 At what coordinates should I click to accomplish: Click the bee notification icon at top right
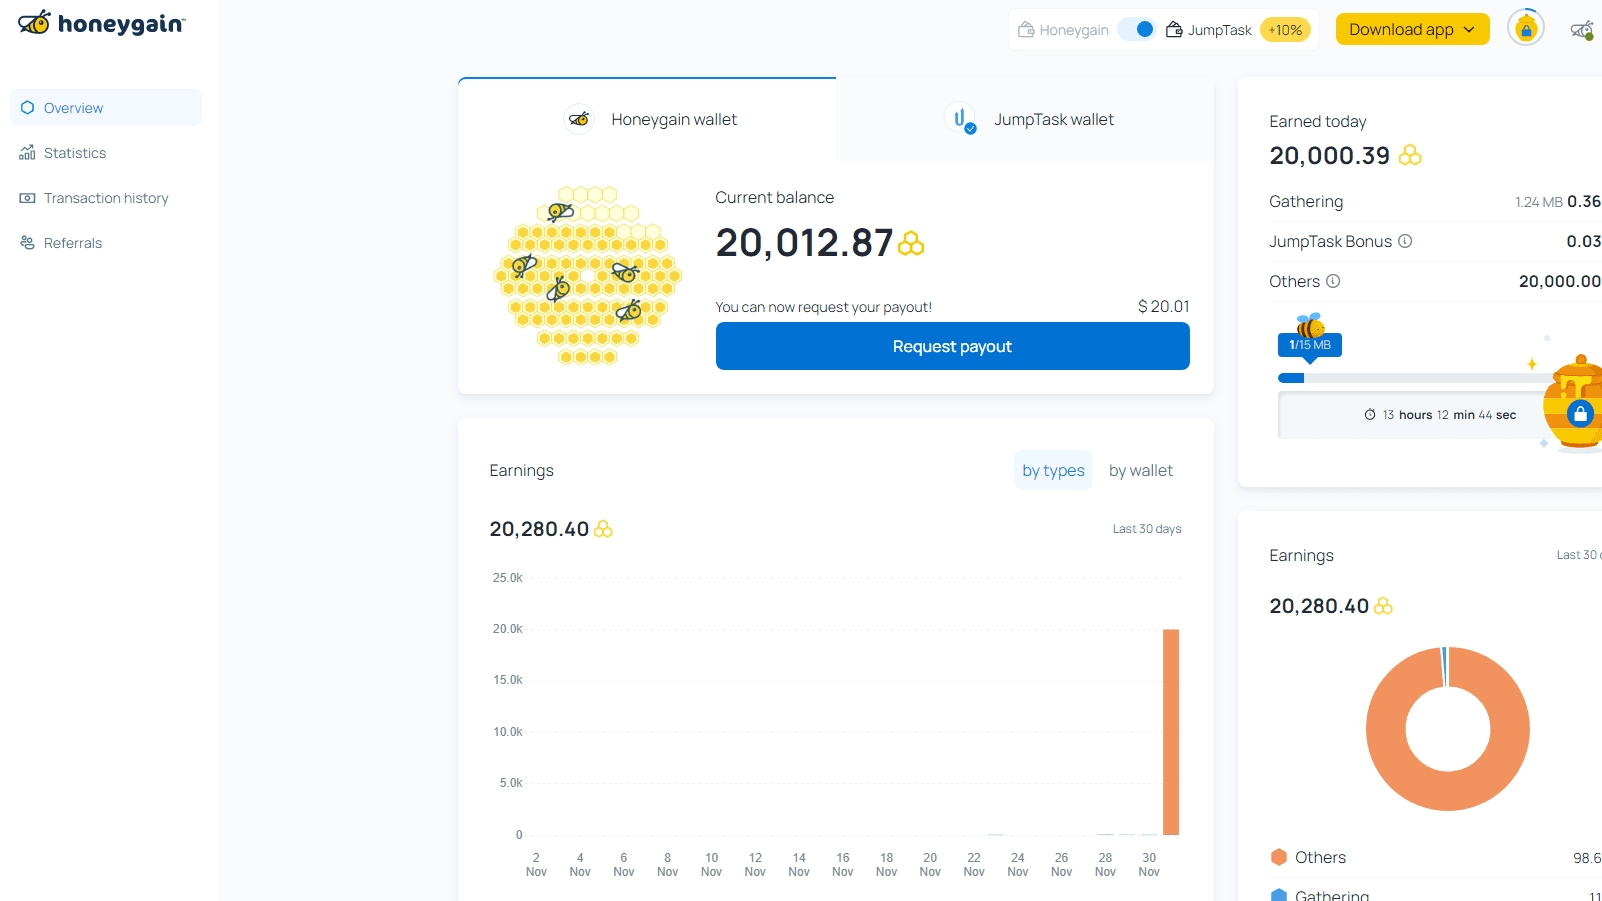click(1582, 30)
